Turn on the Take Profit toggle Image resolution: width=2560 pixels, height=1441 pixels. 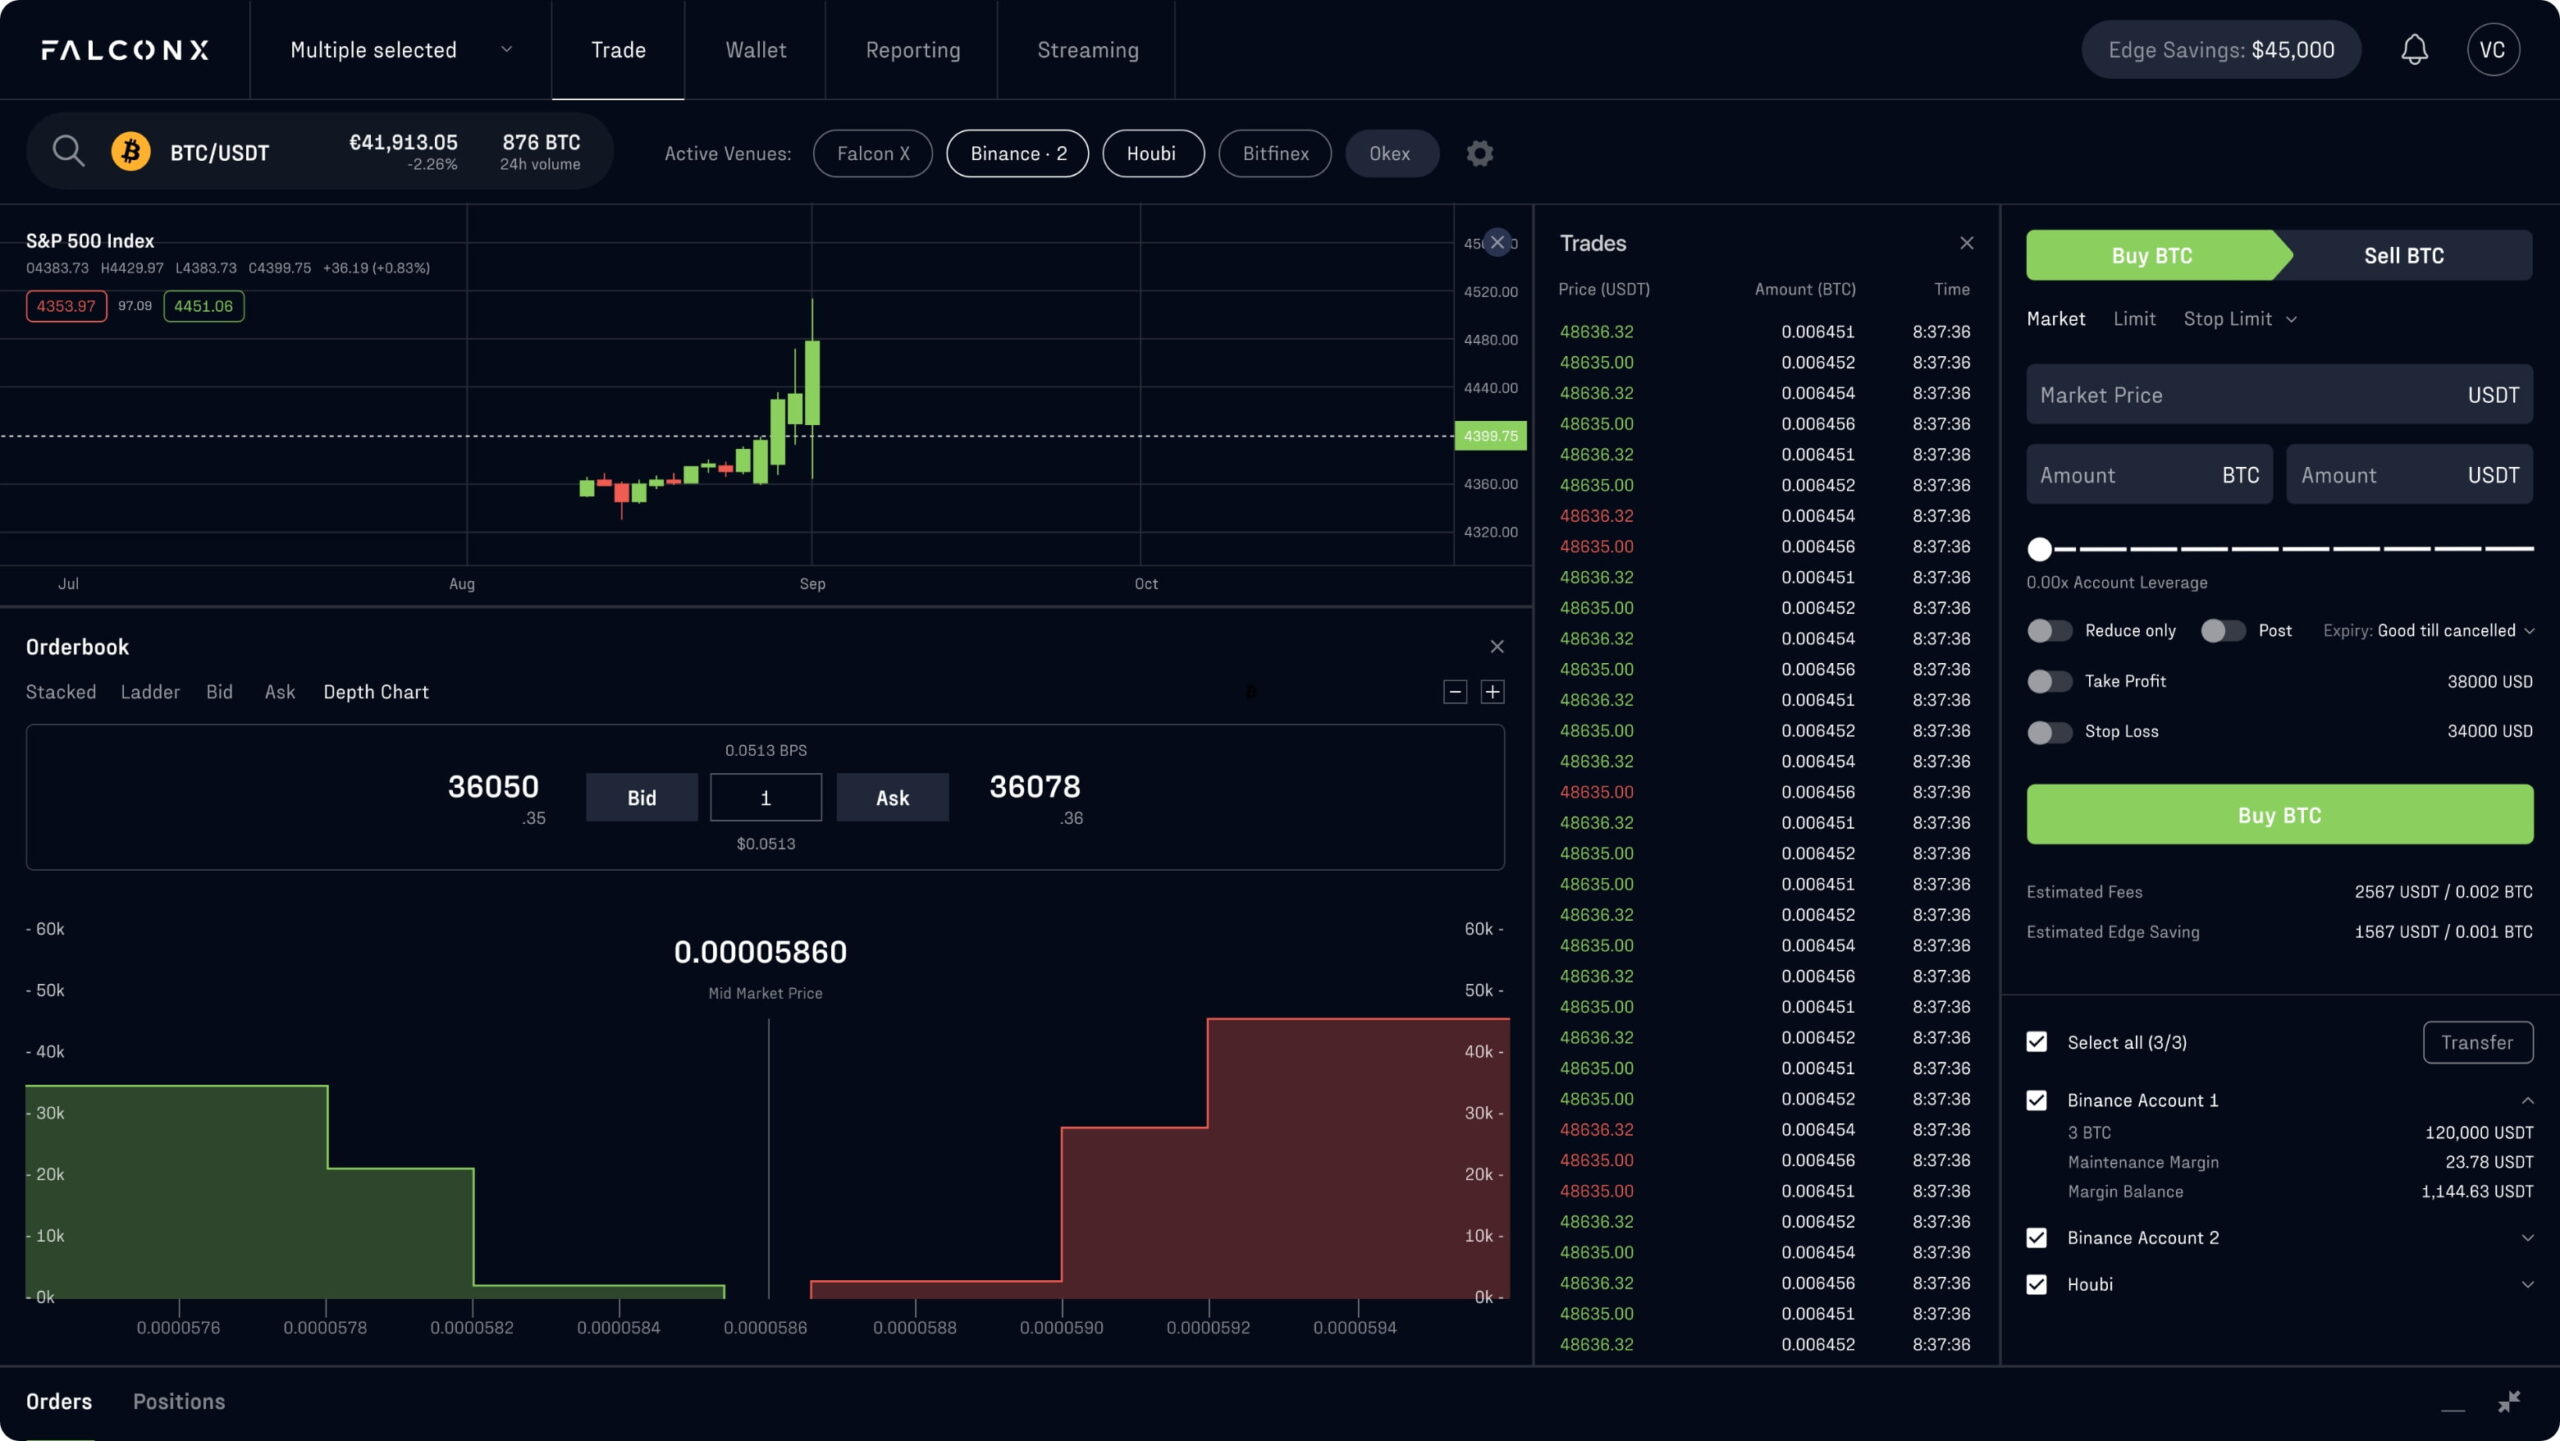[x=2049, y=682]
